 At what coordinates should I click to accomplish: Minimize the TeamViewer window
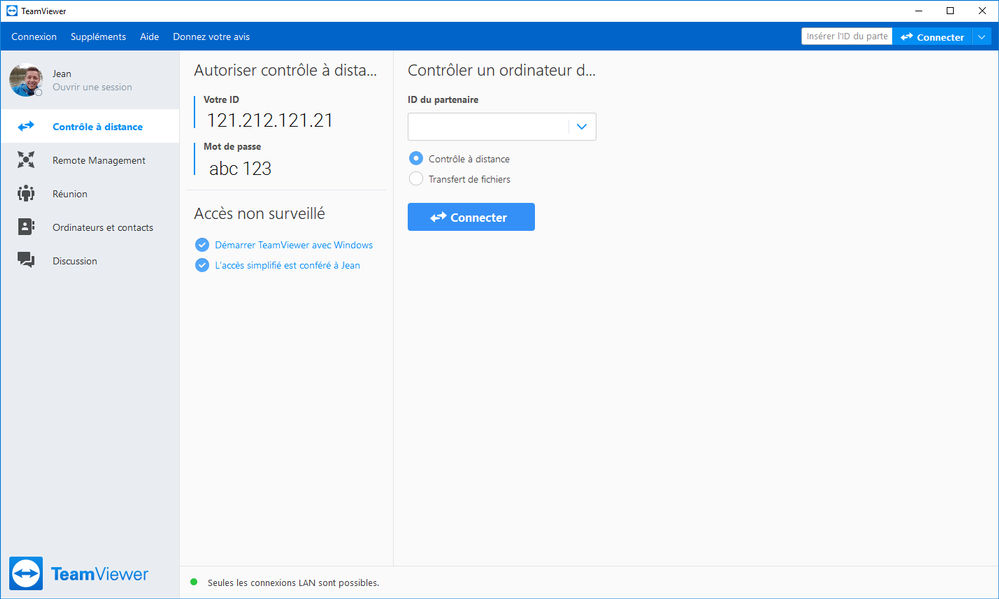pyautogui.click(x=919, y=11)
